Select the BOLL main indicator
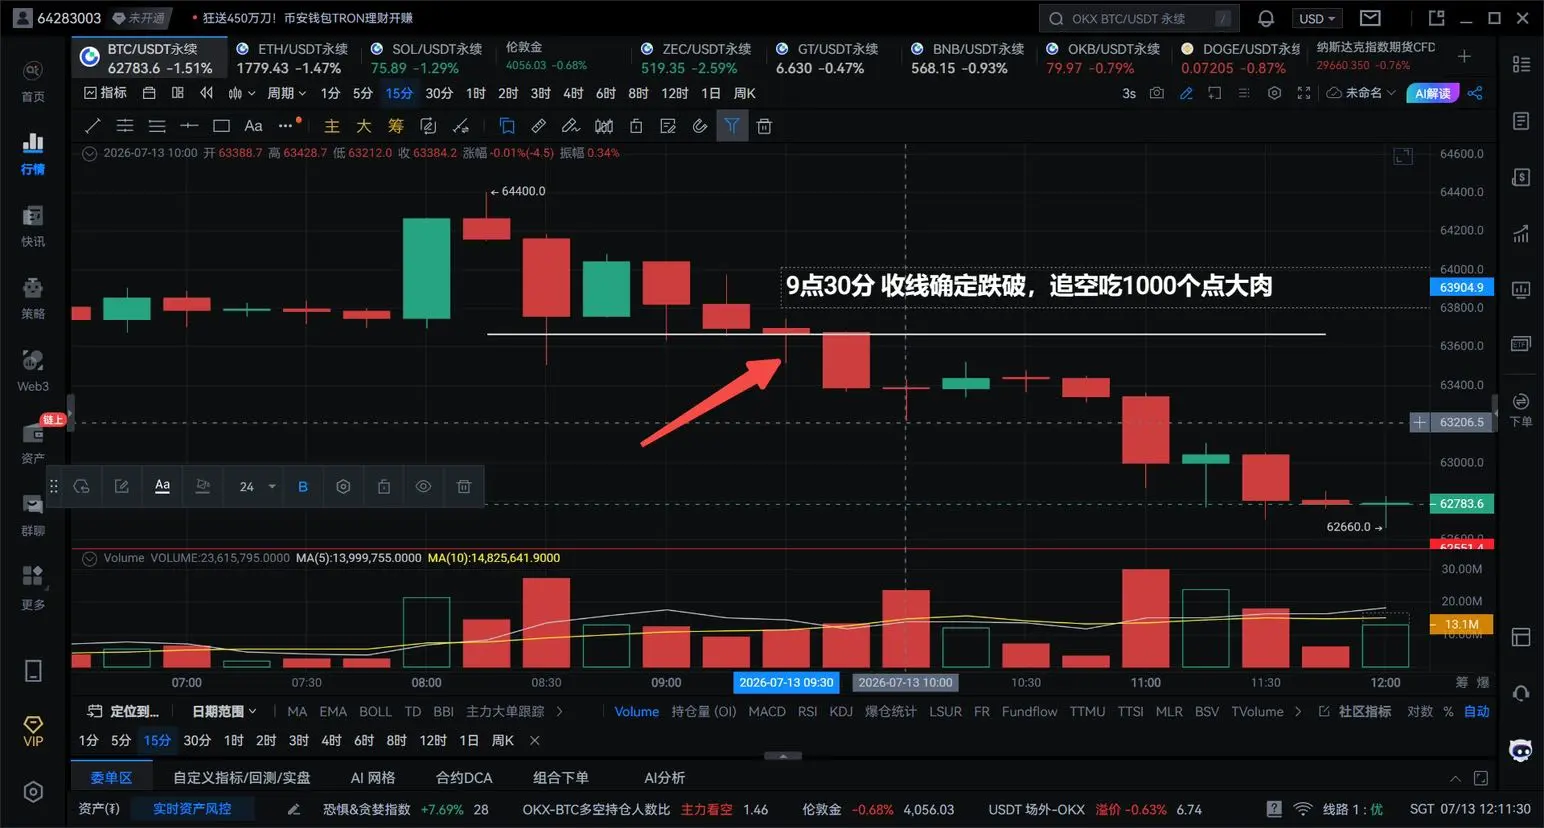This screenshot has height=828, width=1544. point(375,712)
